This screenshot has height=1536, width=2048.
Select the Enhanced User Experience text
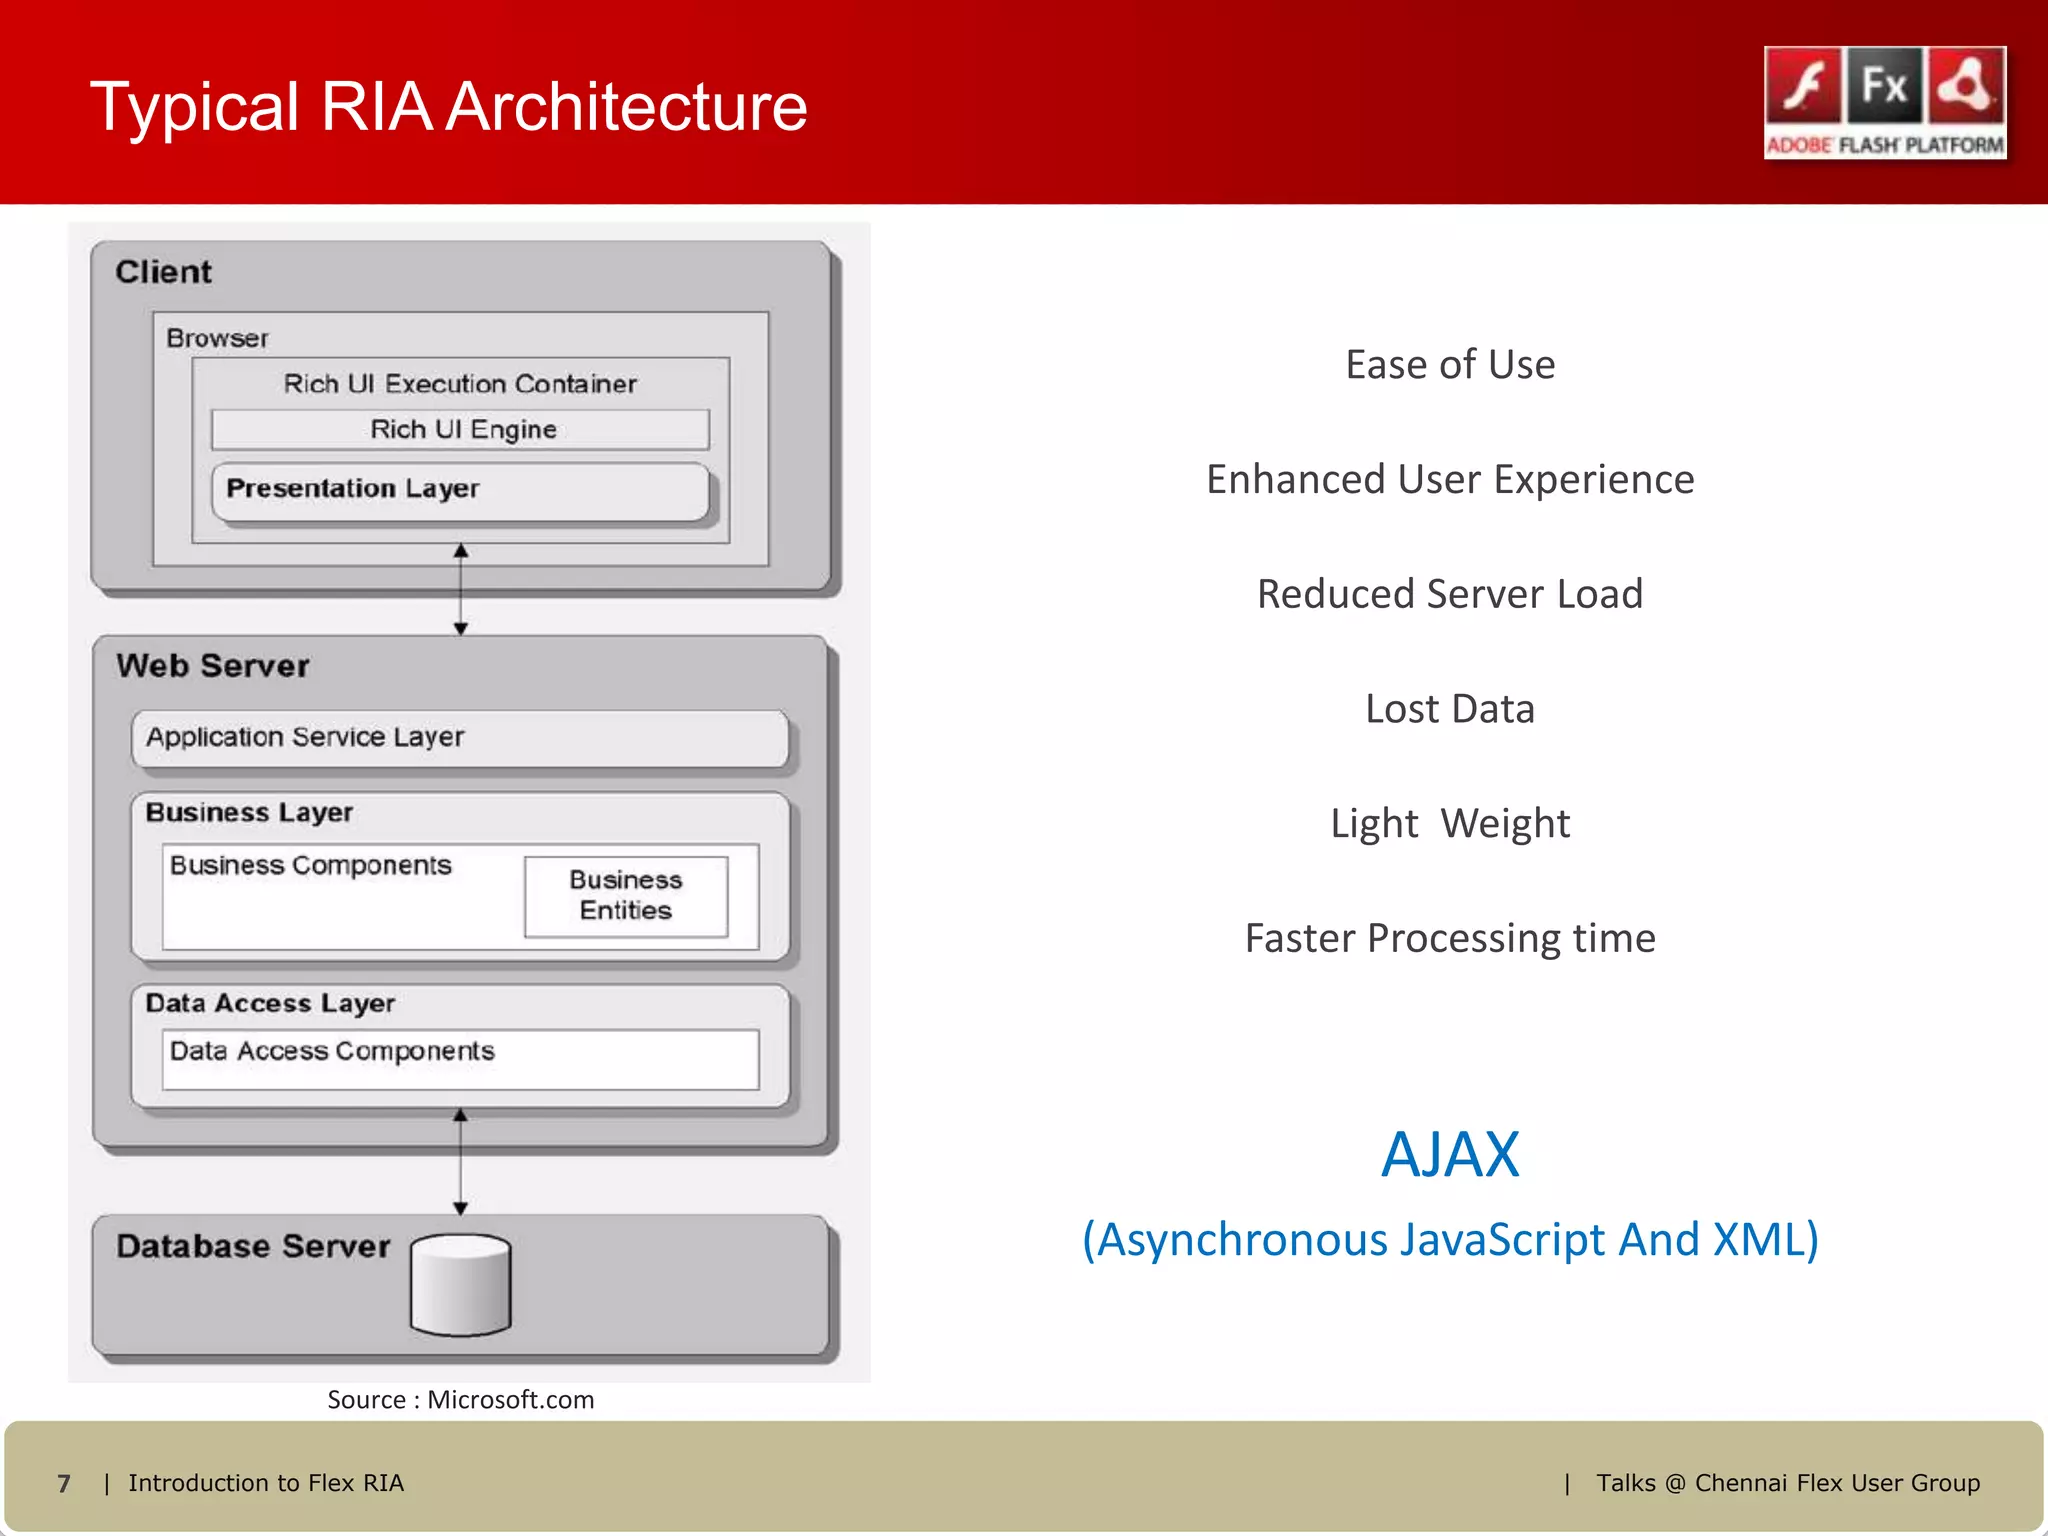click(x=1450, y=479)
